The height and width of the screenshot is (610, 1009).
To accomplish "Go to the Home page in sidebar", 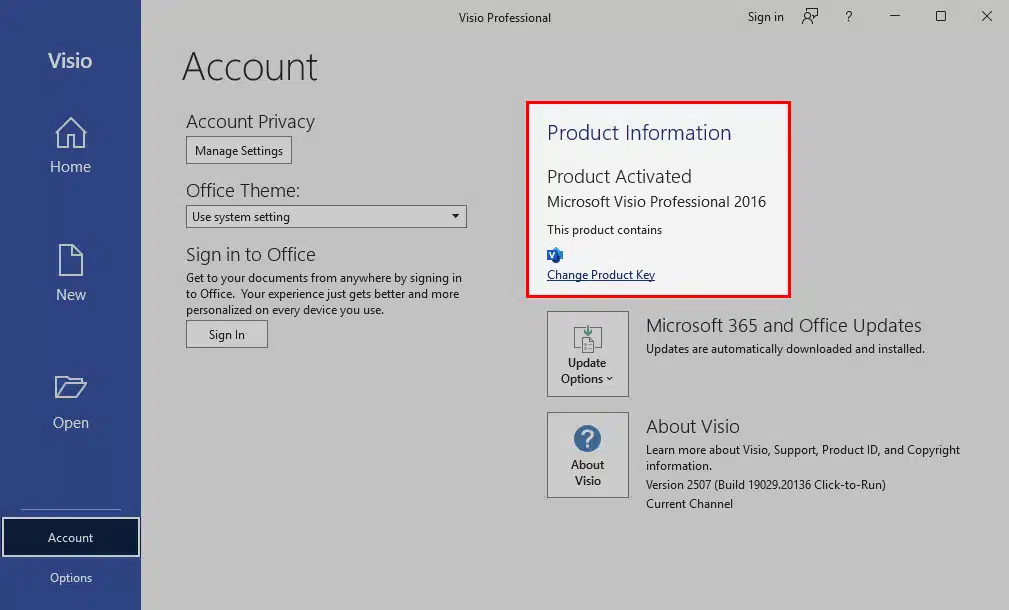I will pyautogui.click(x=70, y=147).
